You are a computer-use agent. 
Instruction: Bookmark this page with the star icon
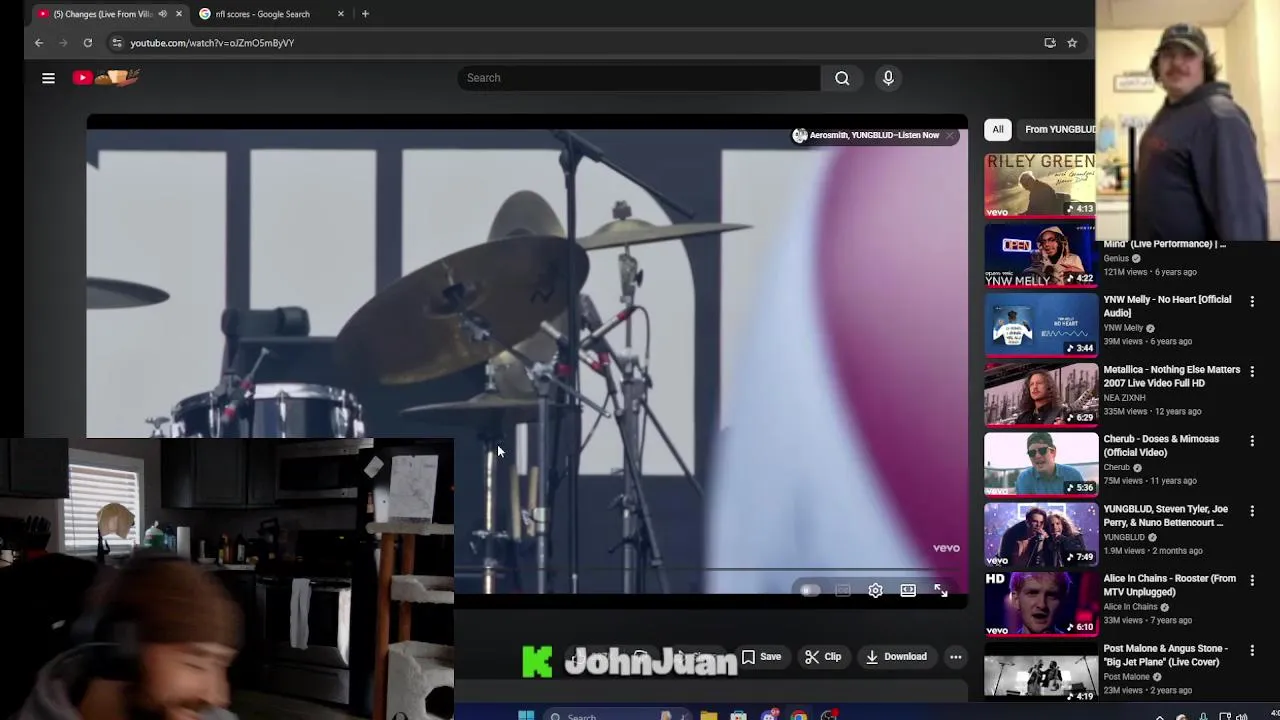(1072, 43)
